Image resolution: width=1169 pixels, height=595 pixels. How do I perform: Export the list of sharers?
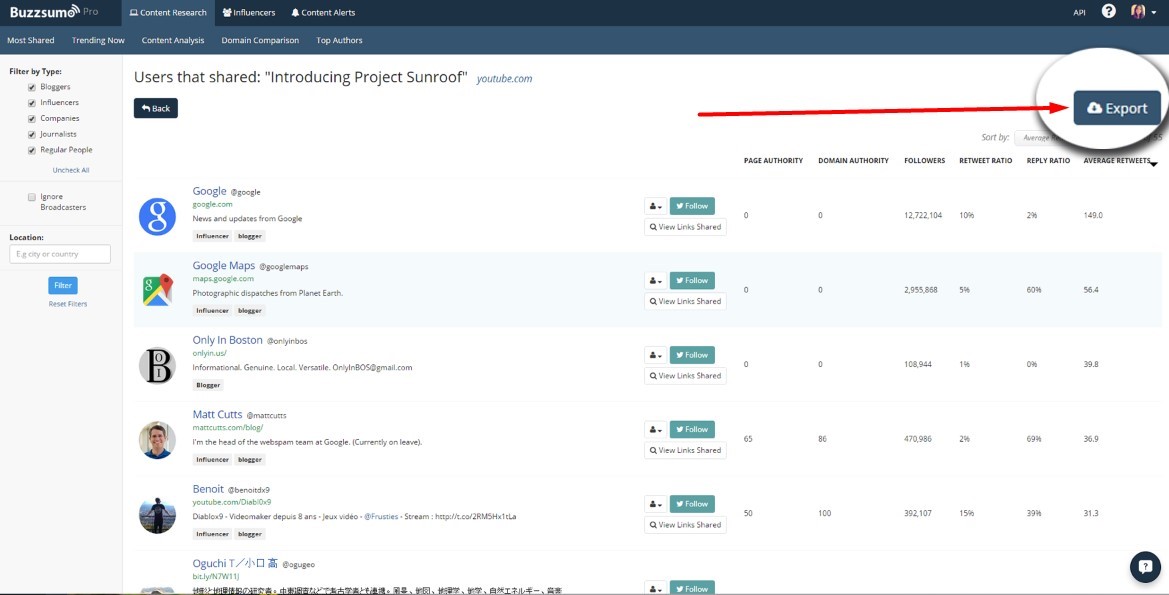[1117, 108]
